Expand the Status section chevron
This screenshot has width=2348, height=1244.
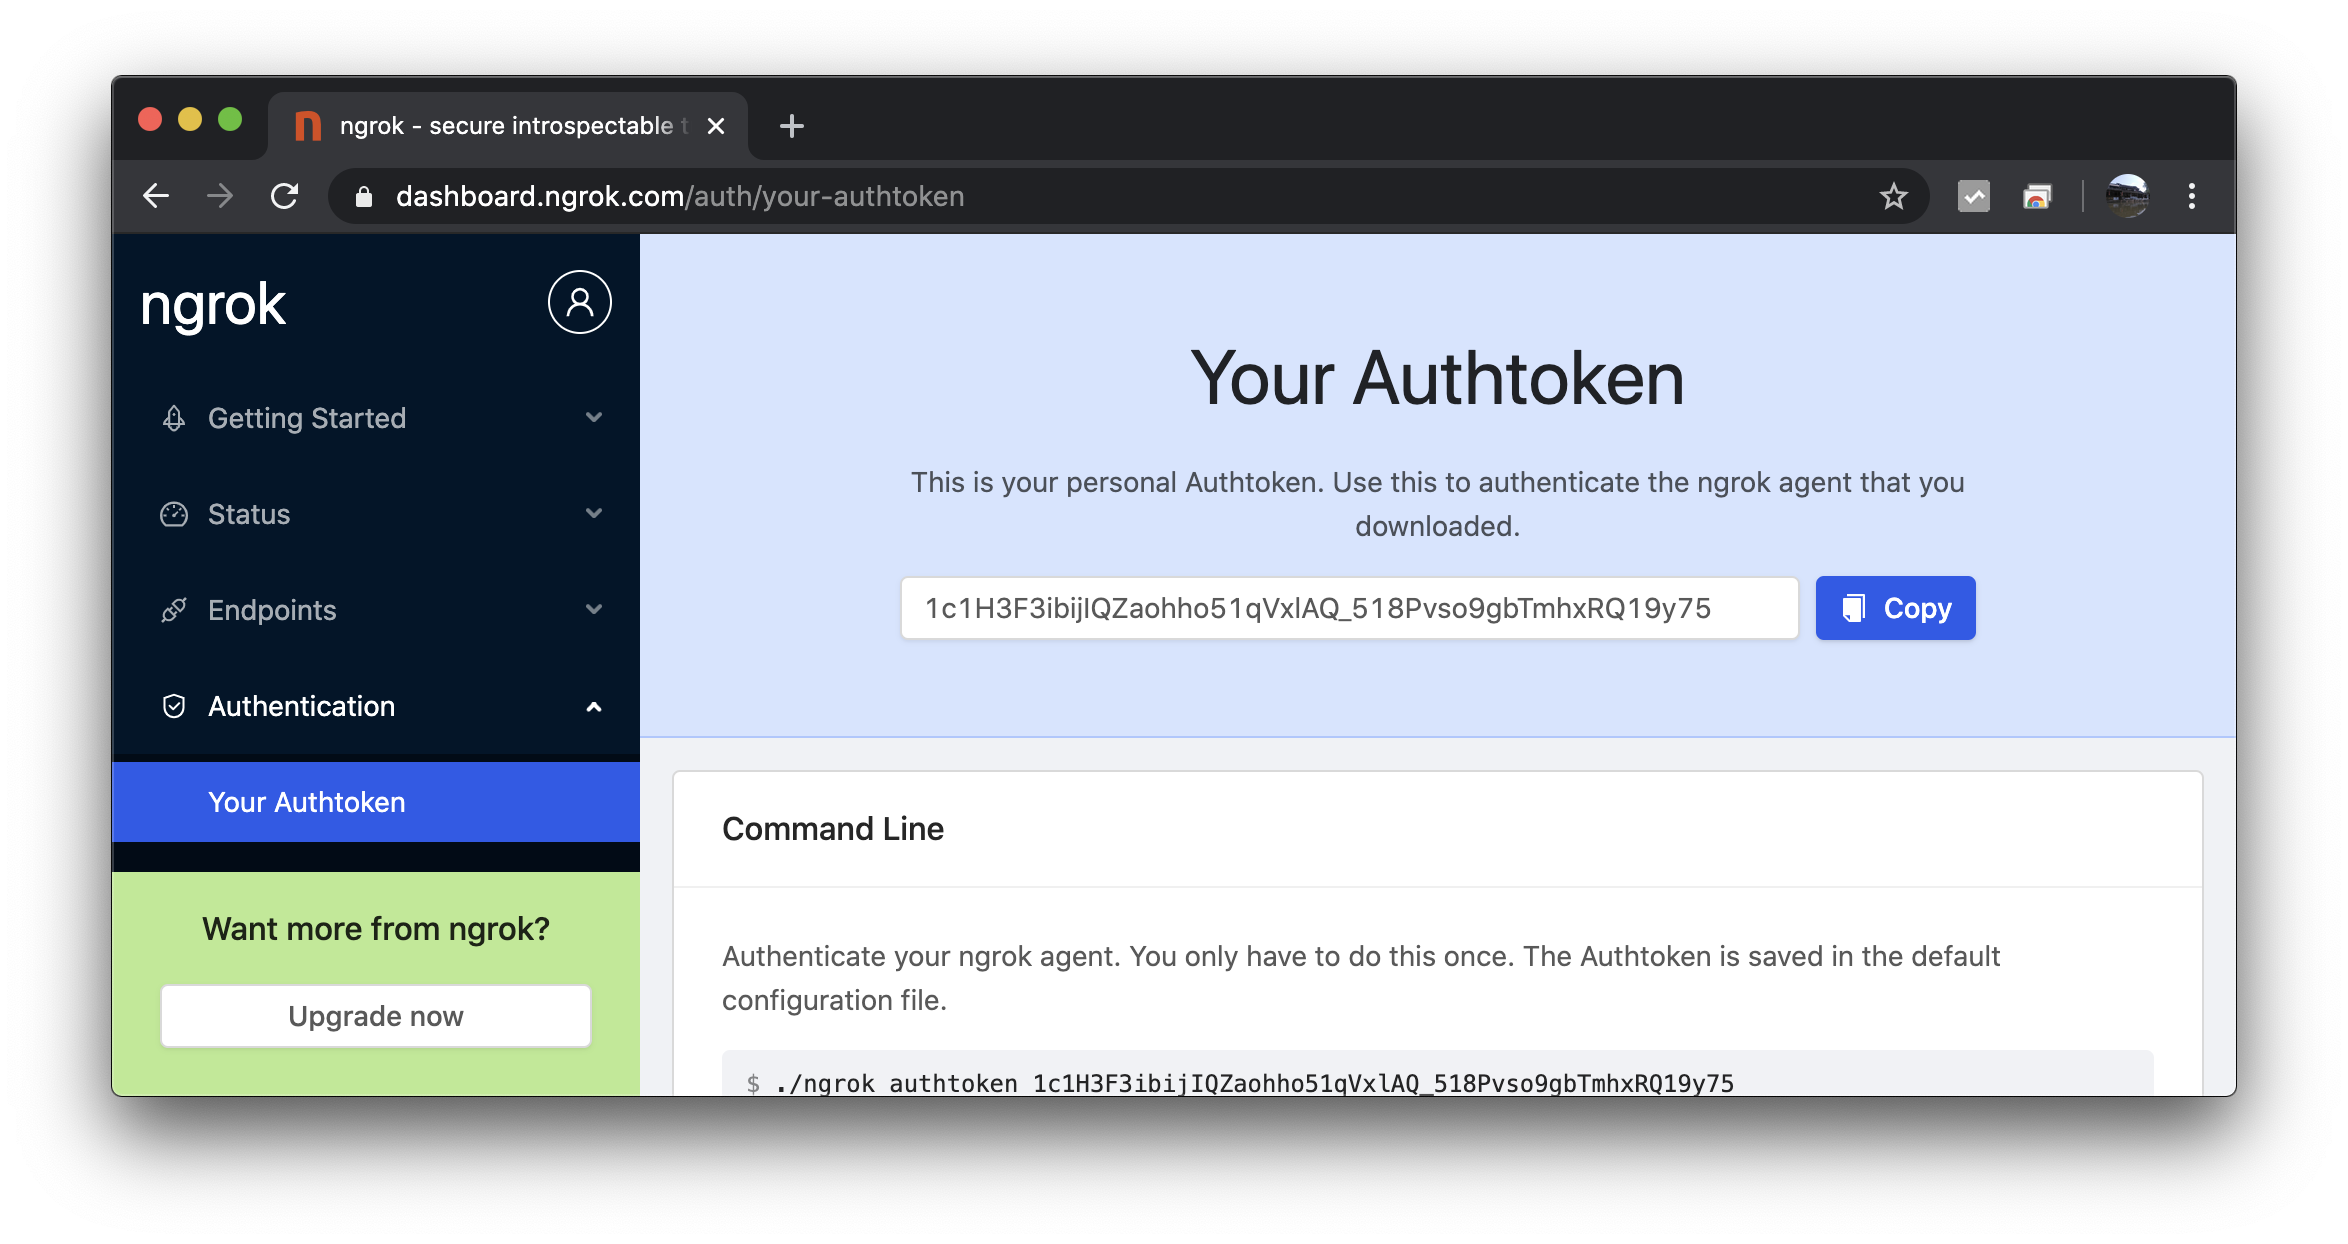tap(594, 513)
